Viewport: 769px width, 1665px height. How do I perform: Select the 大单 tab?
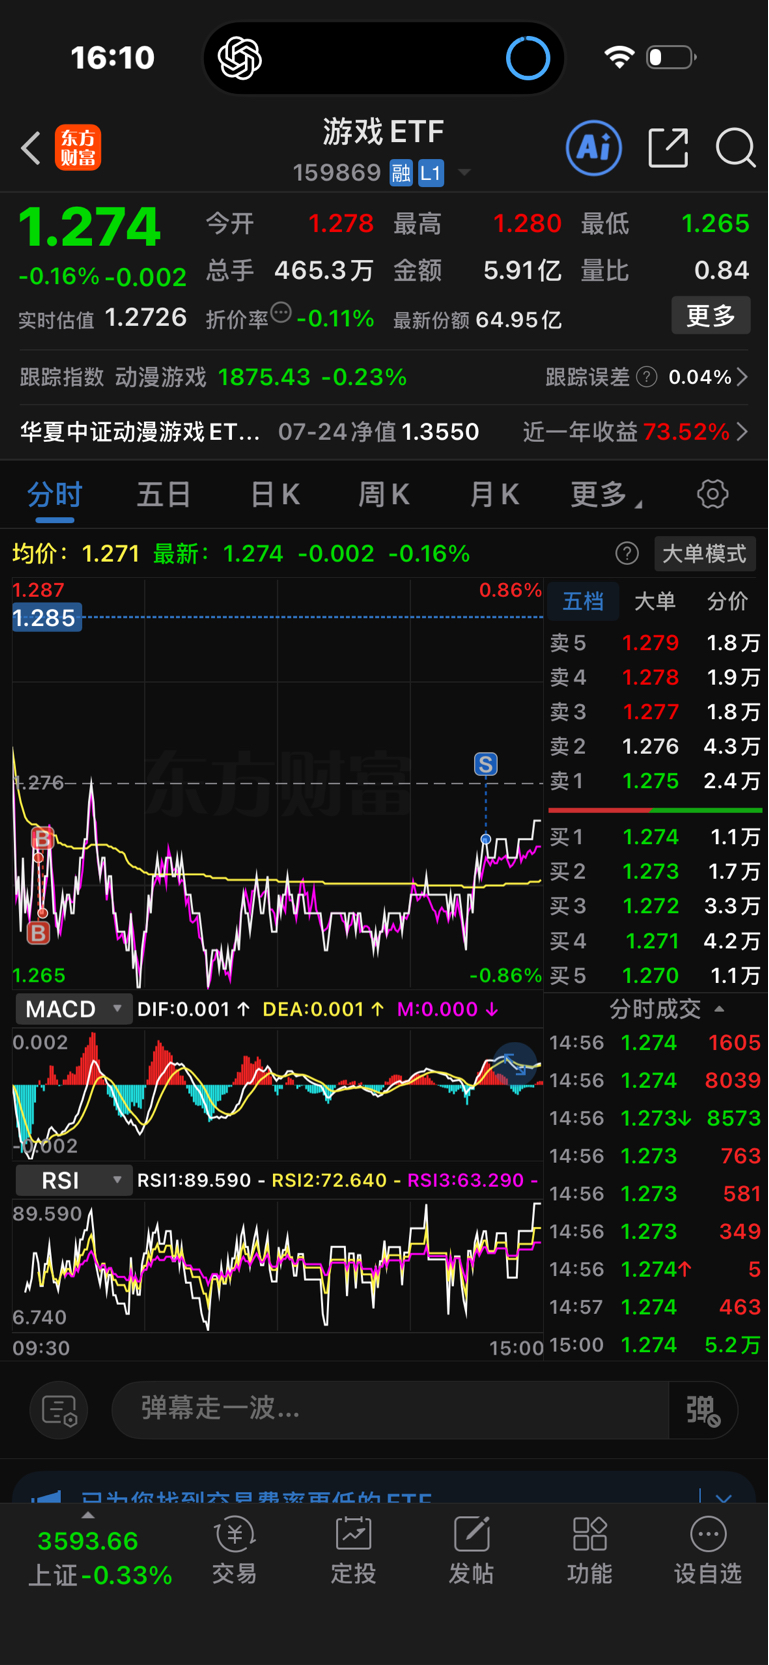[x=655, y=601]
